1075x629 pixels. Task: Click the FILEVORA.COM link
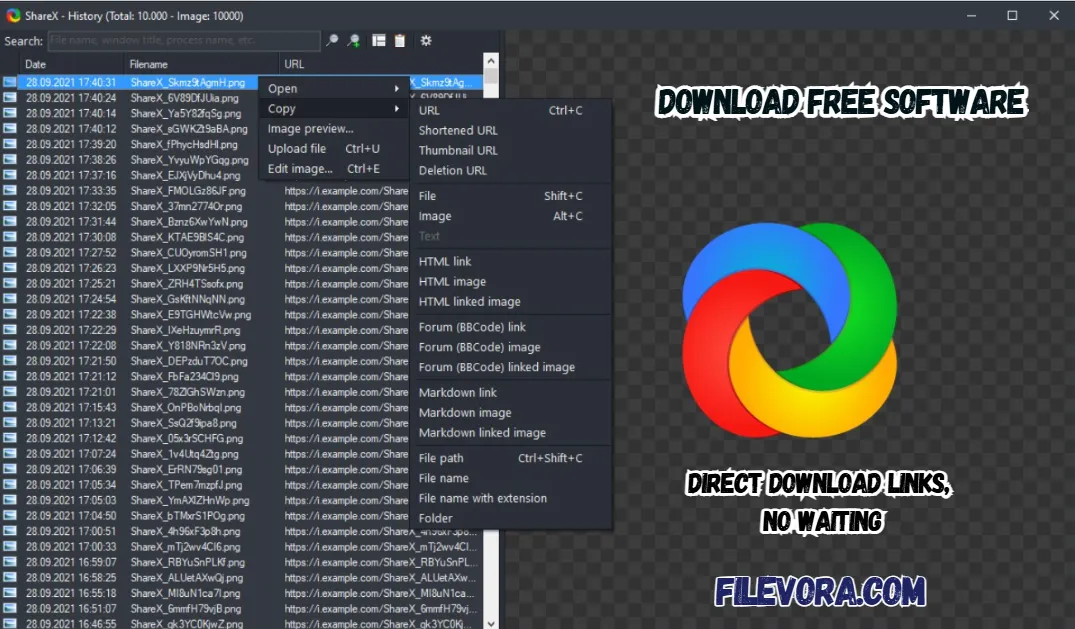tap(821, 592)
